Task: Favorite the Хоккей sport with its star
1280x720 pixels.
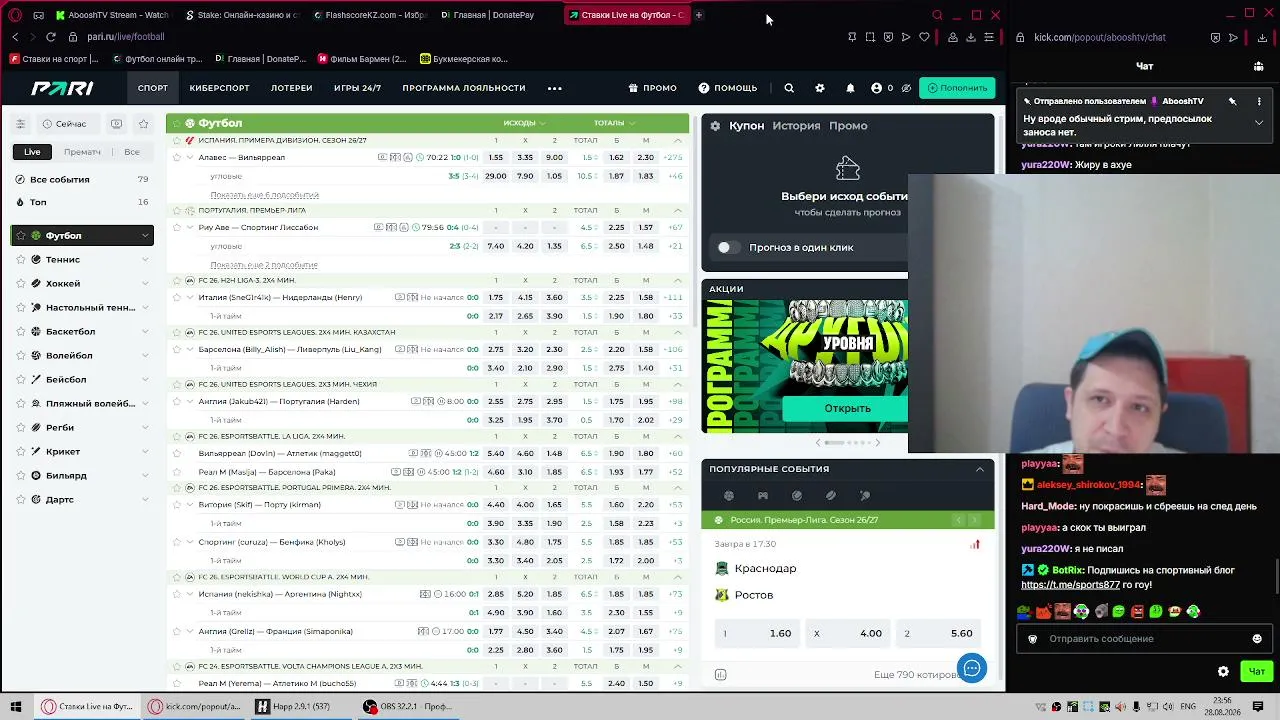Action: [x=22, y=283]
